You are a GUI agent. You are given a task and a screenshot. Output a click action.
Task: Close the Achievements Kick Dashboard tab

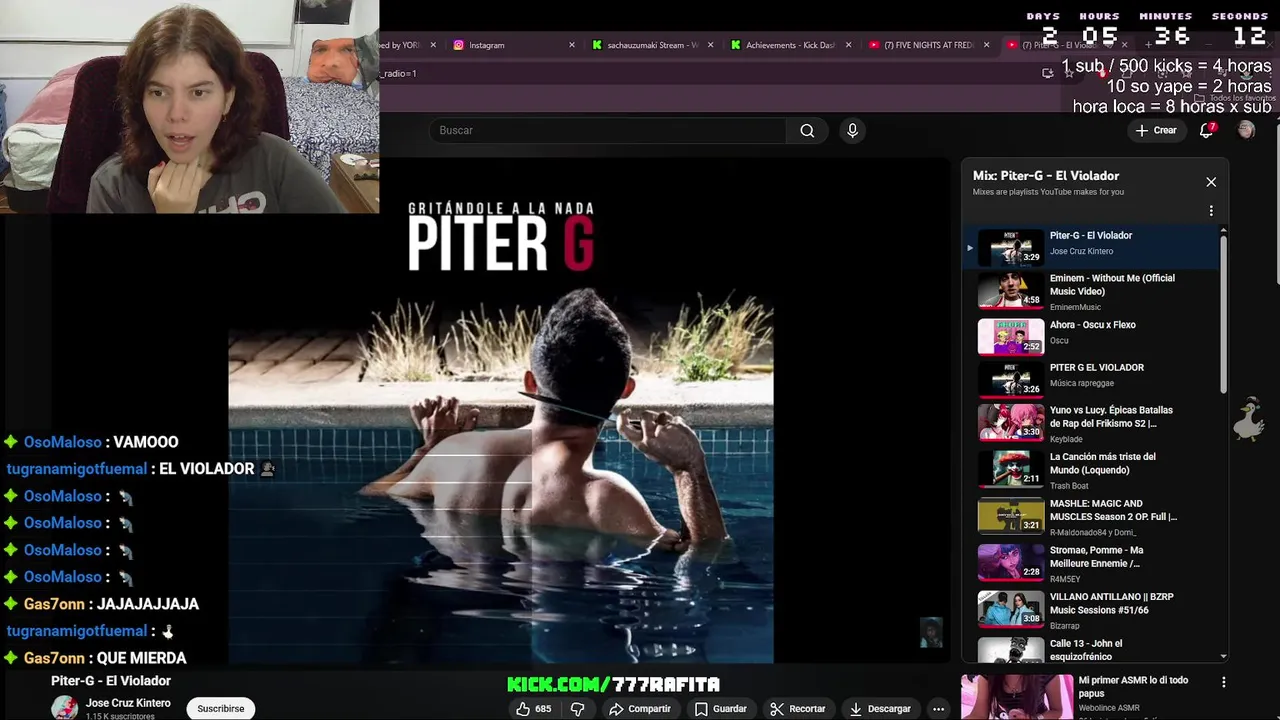(x=849, y=45)
